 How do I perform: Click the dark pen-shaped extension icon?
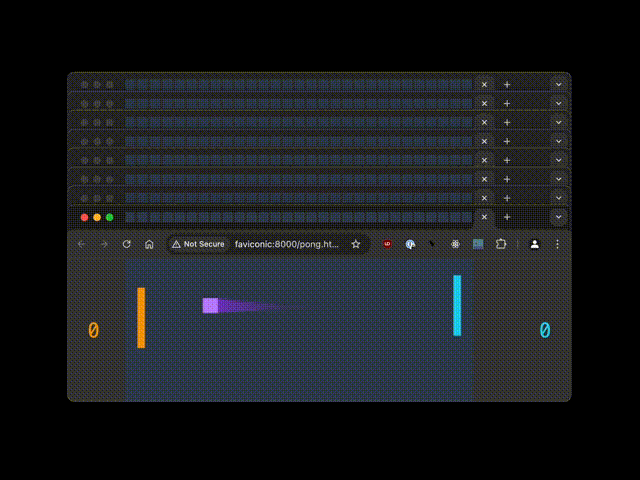(x=432, y=244)
